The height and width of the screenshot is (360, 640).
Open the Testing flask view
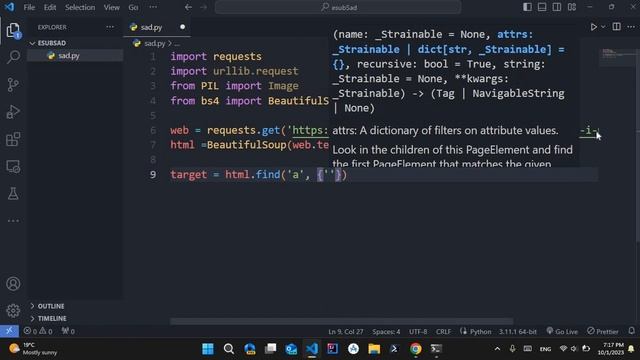[x=13, y=193]
